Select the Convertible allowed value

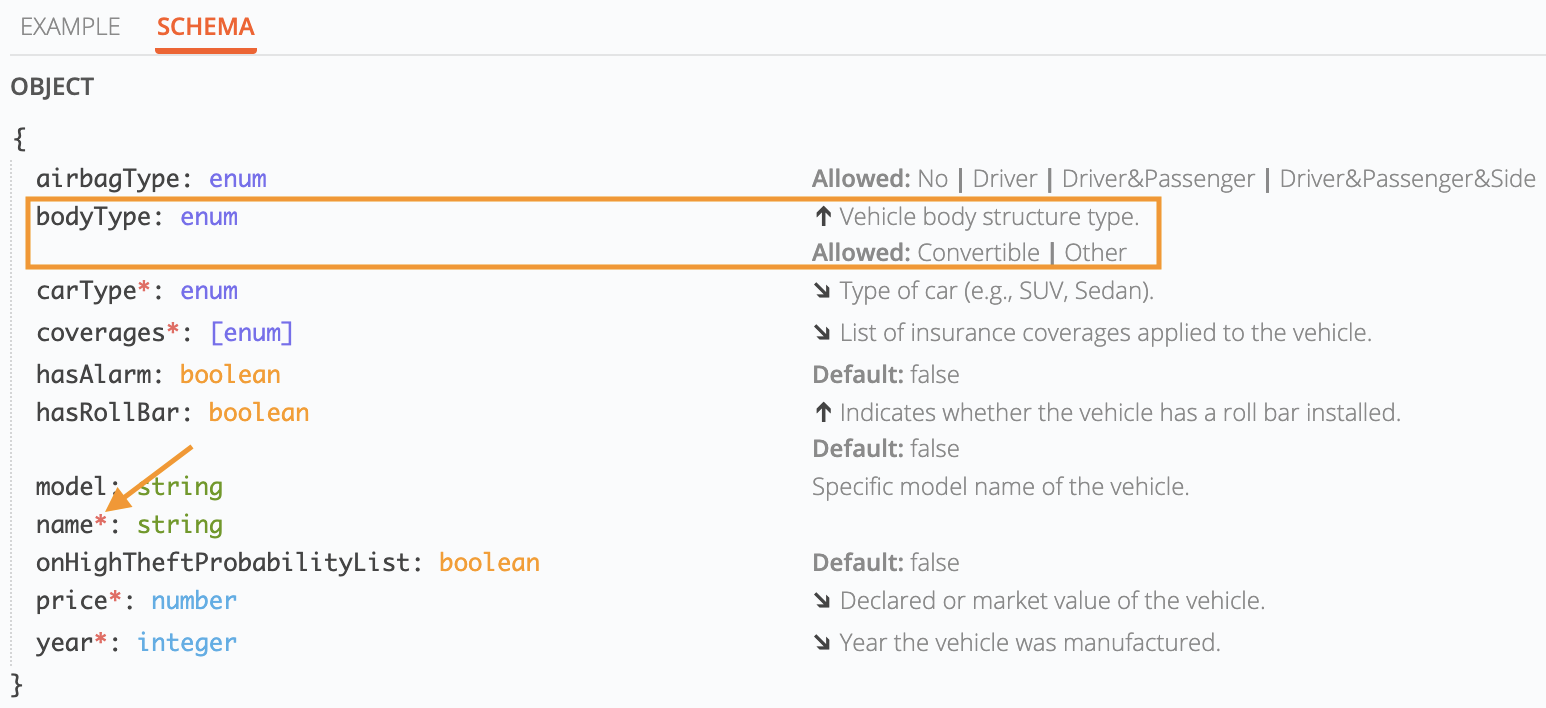pyautogui.click(x=978, y=253)
